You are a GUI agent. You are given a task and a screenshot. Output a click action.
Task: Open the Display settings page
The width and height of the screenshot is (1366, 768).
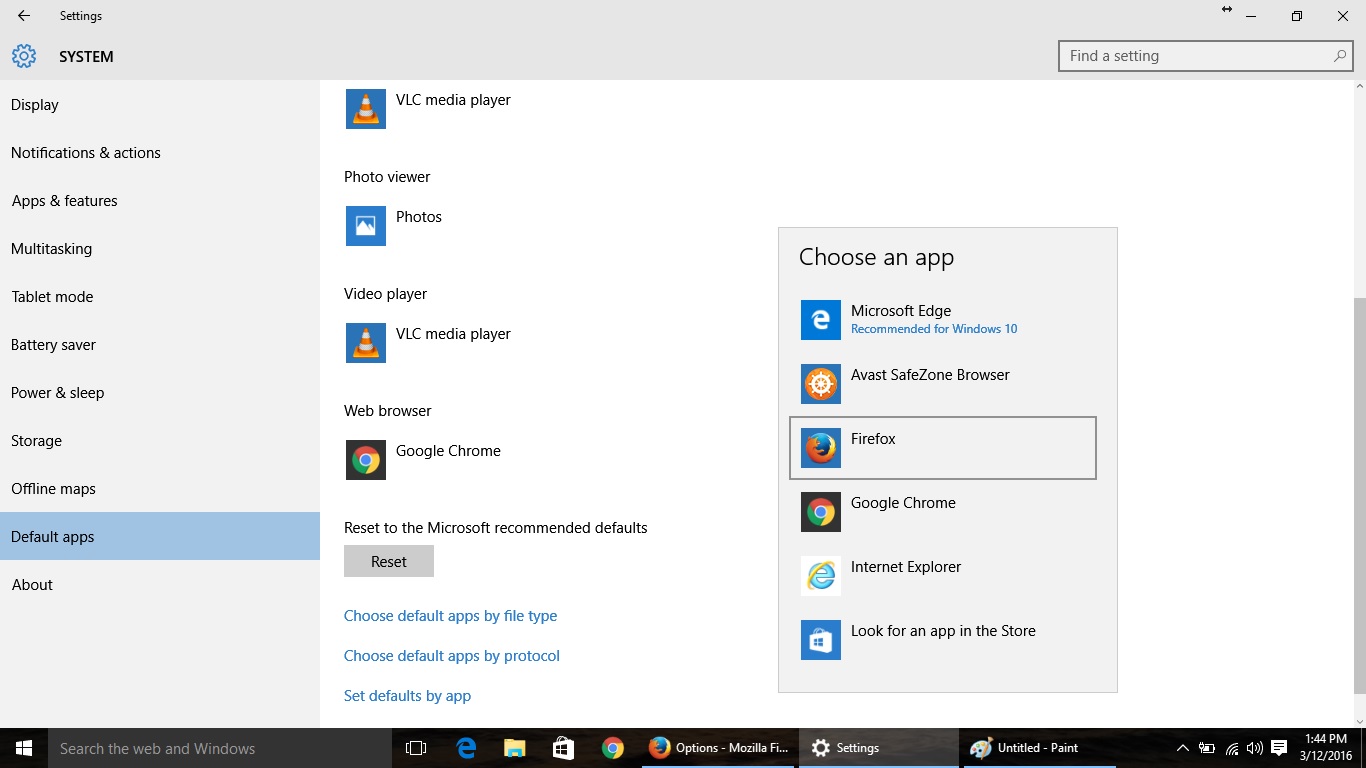(x=160, y=104)
